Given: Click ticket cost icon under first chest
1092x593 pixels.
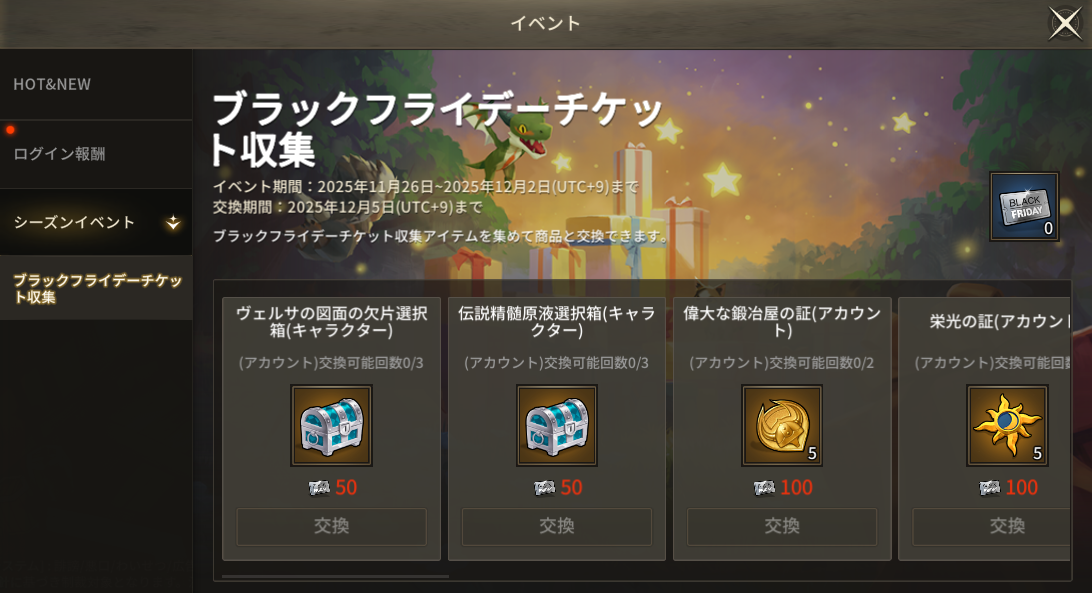Looking at the screenshot, I should click(x=319, y=488).
